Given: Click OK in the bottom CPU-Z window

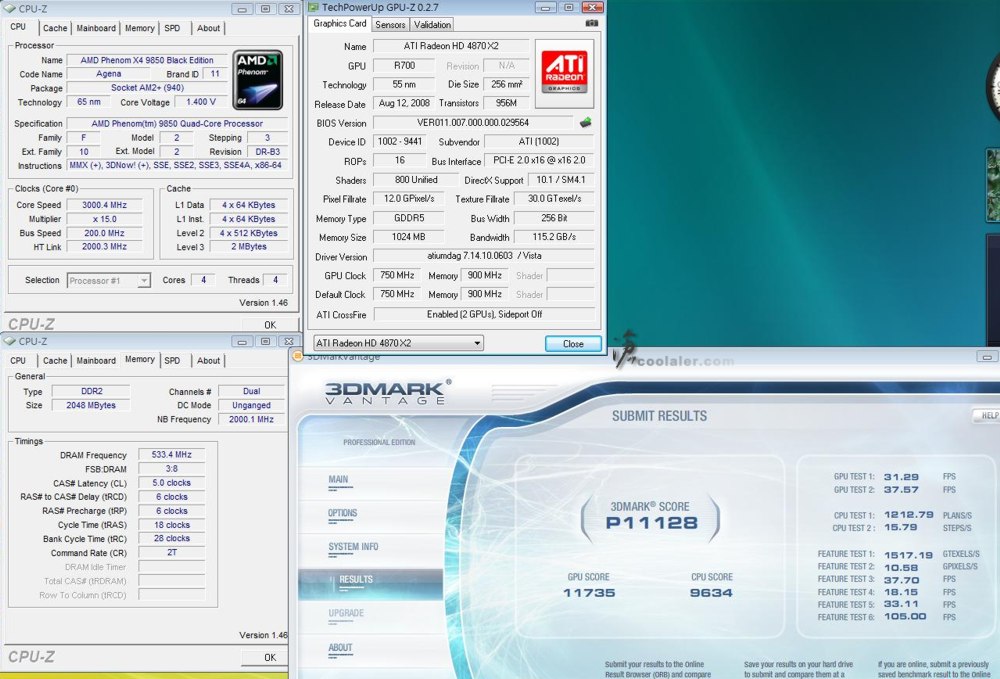Looking at the screenshot, I should pyautogui.click(x=270, y=657).
